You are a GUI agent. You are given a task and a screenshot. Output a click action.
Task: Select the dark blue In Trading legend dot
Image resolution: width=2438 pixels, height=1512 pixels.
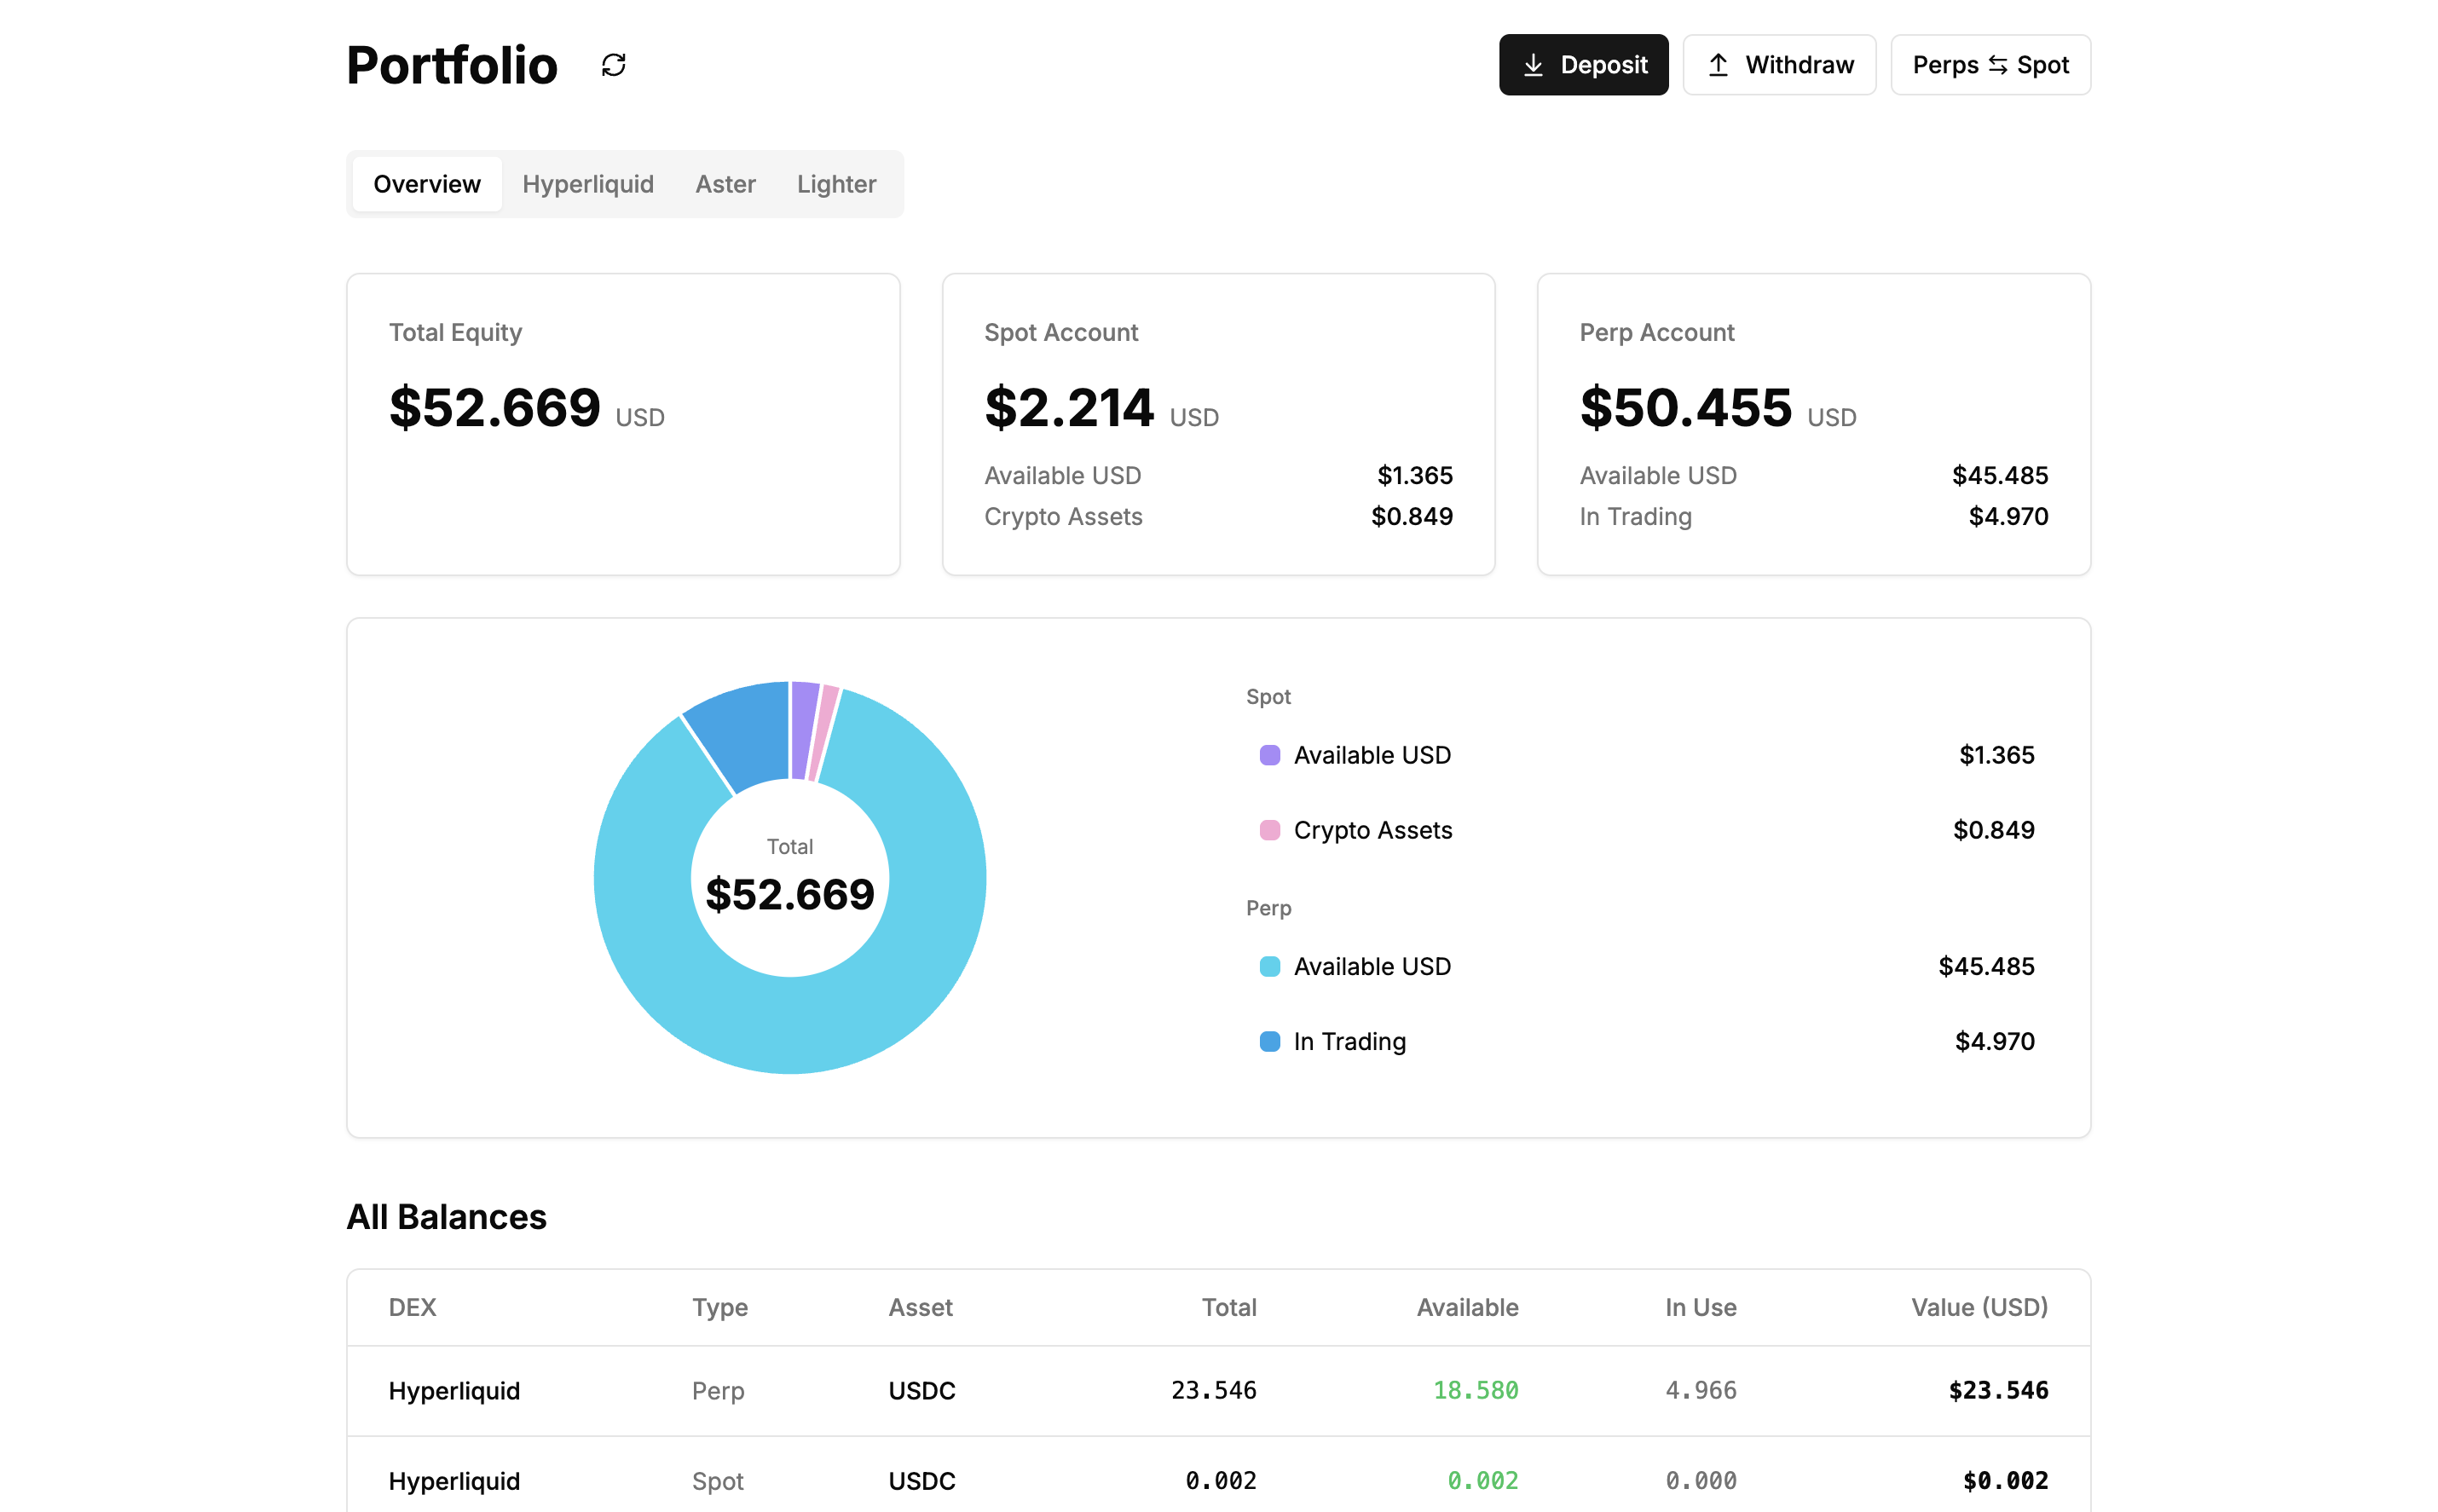click(x=1269, y=1041)
